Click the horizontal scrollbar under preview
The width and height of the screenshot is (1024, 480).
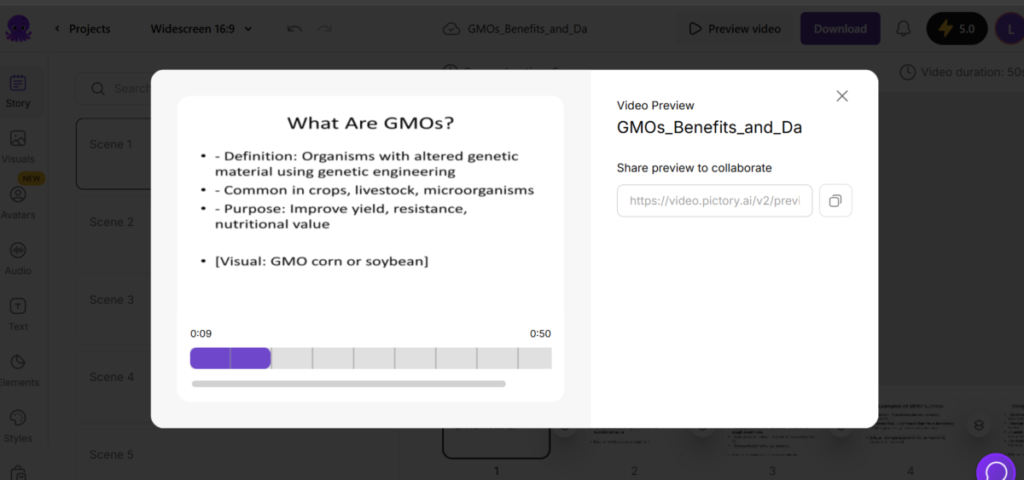click(x=348, y=383)
